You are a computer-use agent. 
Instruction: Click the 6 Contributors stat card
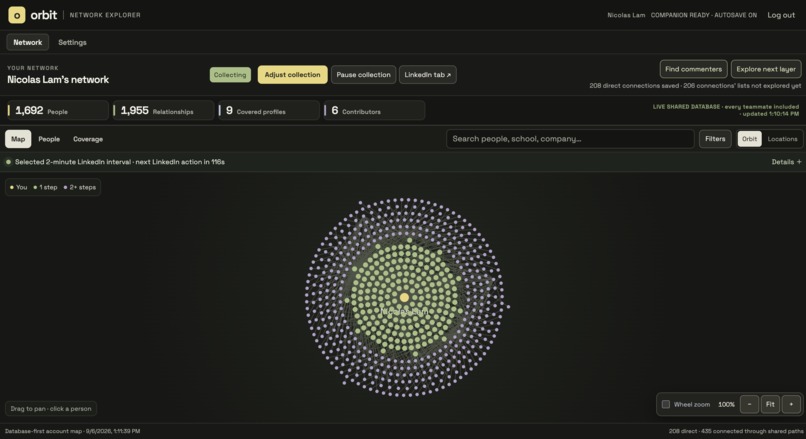tap(374, 111)
